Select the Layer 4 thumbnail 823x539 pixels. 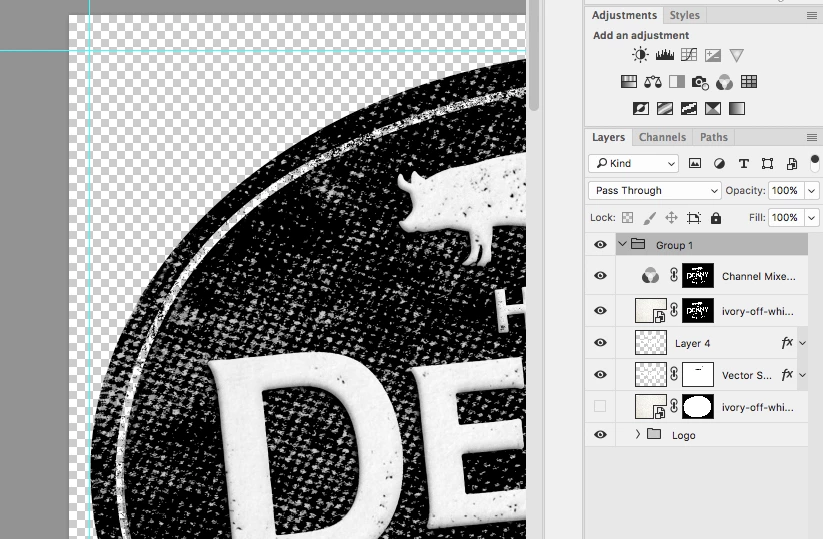651,343
